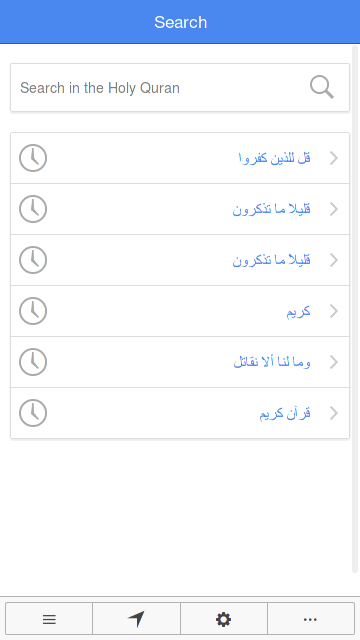Open the hamburger menu in bottom toolbar
360x640 pixels.
click(x=49, y=620)
